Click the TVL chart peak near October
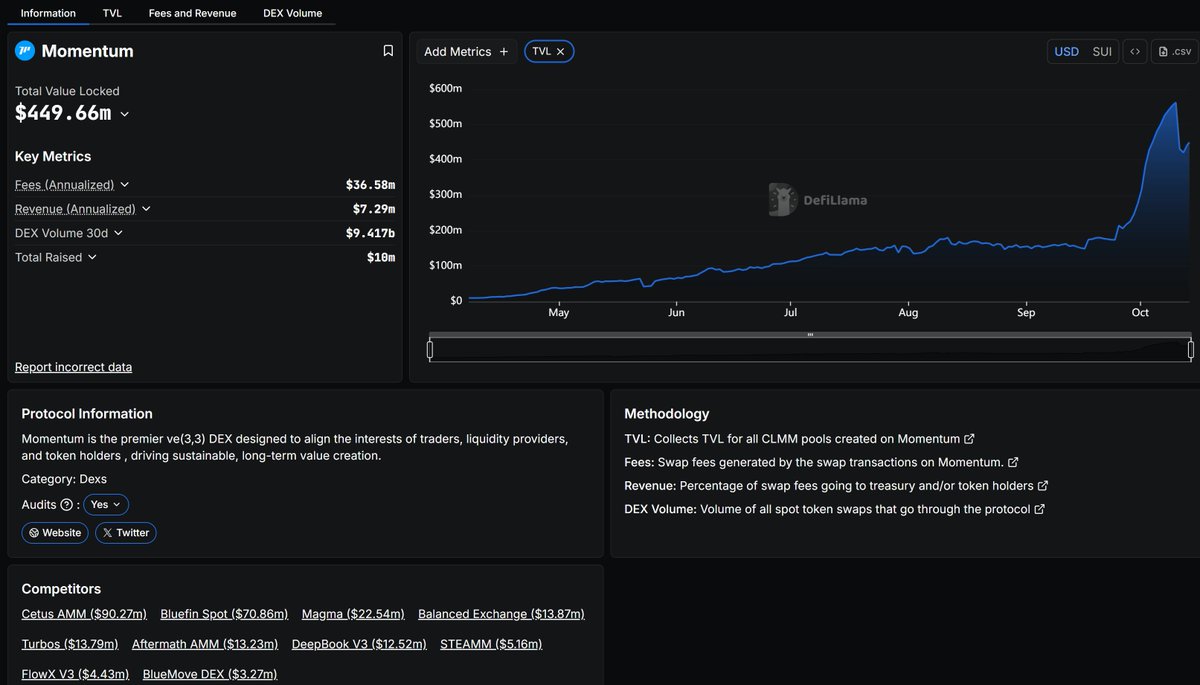1200x685 pixels. point(1173,102)
